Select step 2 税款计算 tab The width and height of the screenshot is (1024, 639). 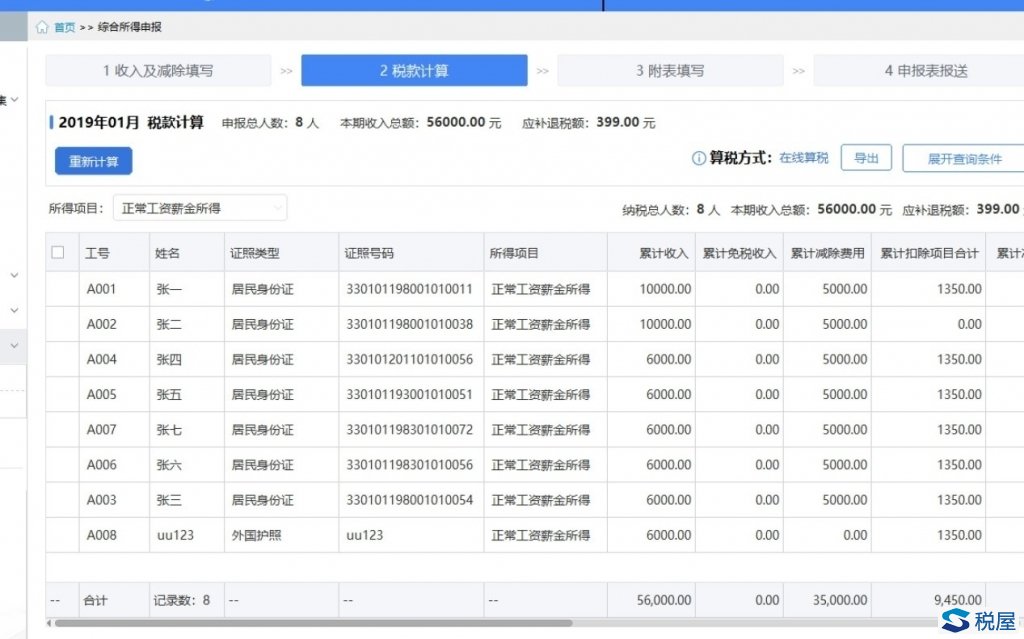414,71
